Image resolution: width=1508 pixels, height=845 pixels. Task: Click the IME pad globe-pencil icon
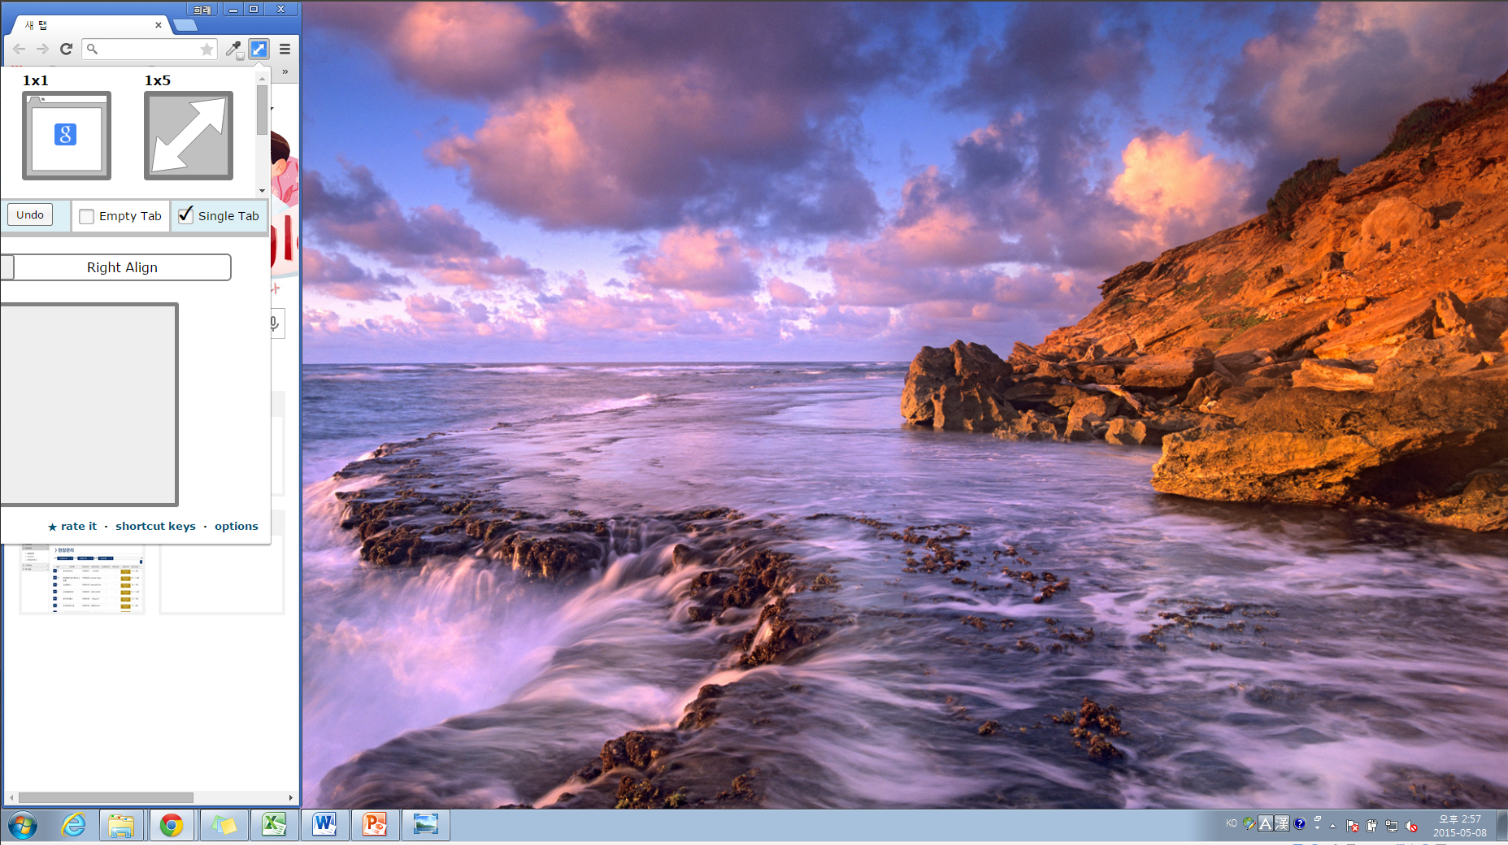(x=1249, y=824)
